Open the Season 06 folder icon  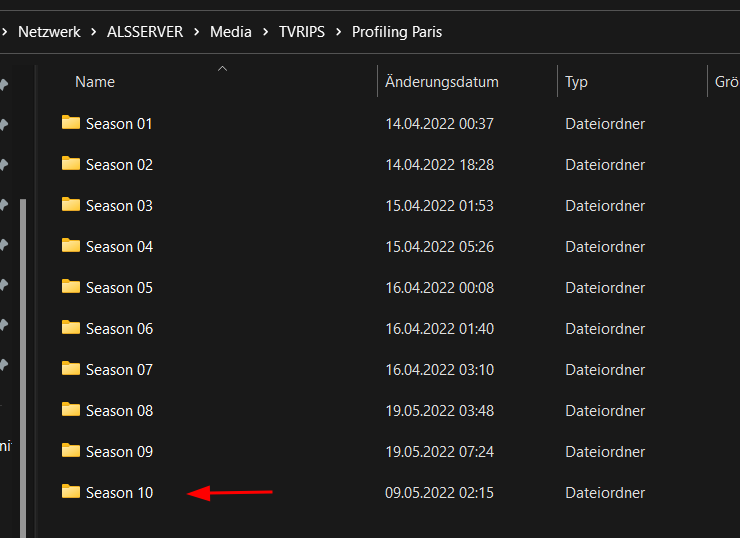point(71,328)
